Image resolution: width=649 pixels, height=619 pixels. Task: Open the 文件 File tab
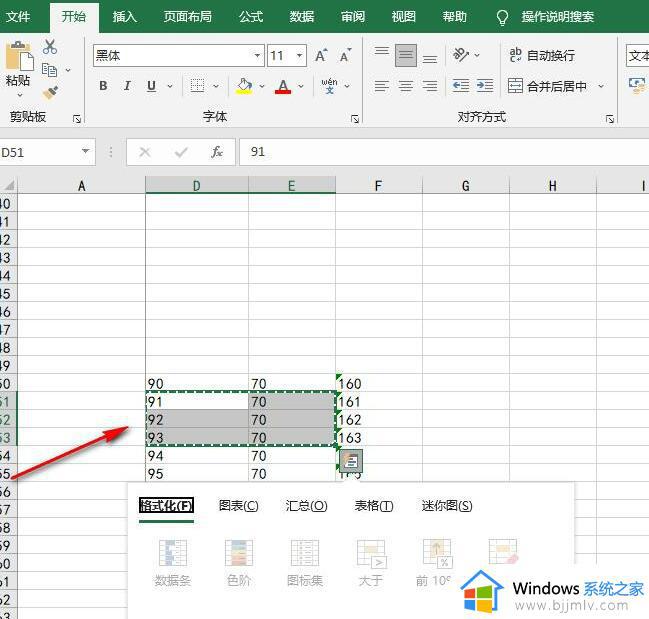(18, 17)
